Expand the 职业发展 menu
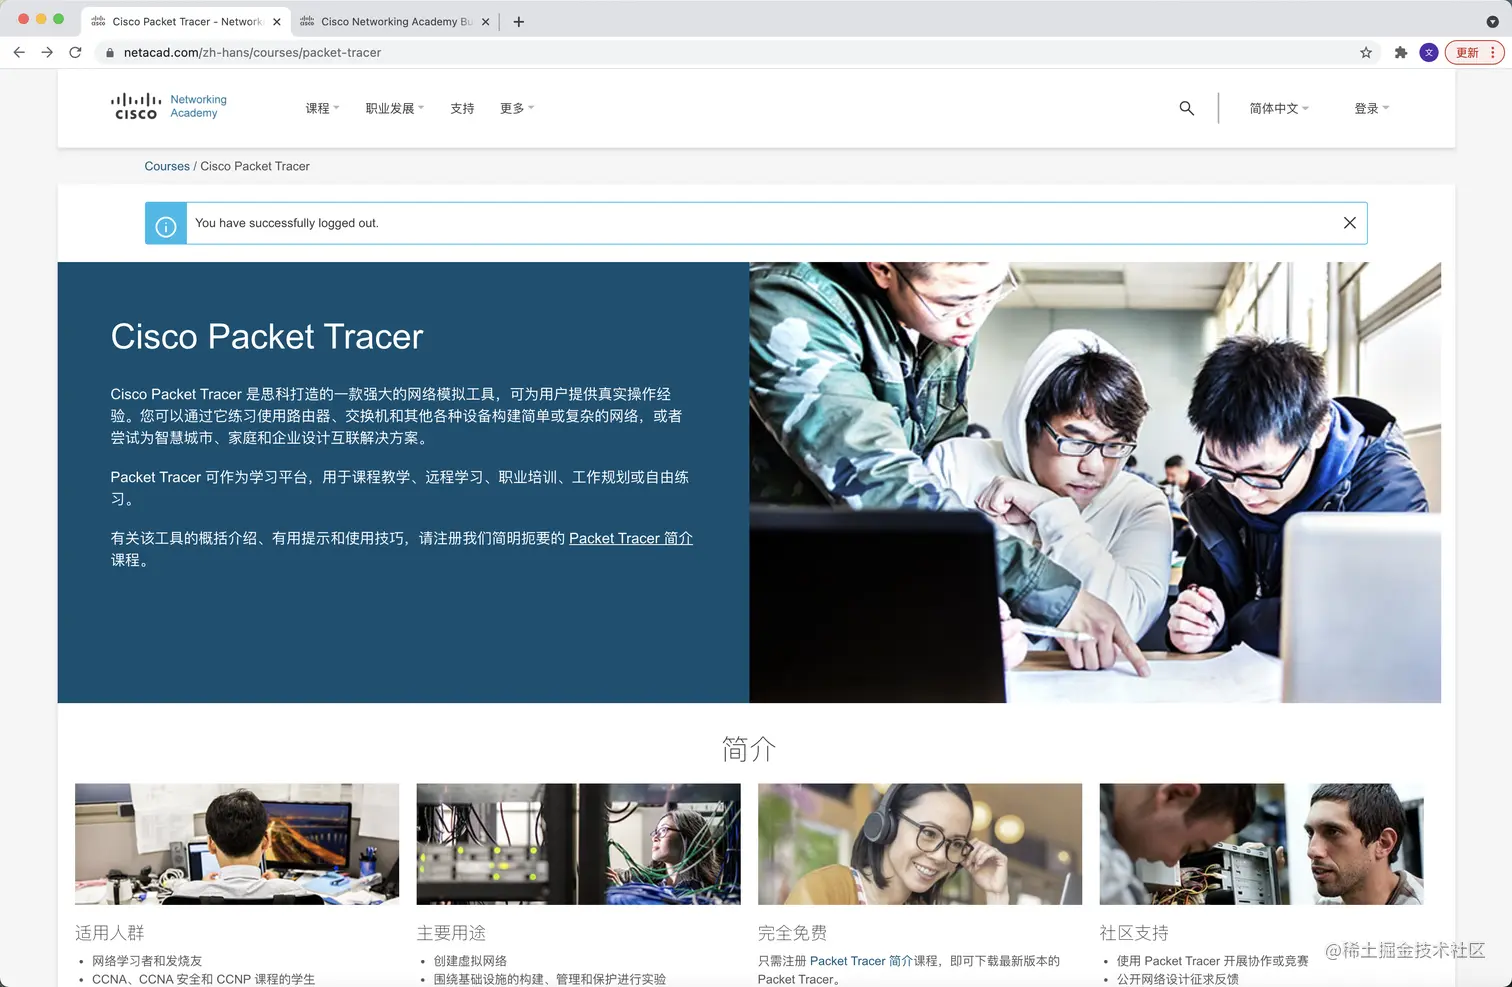The image size is (1512, 987). (394, 108)
